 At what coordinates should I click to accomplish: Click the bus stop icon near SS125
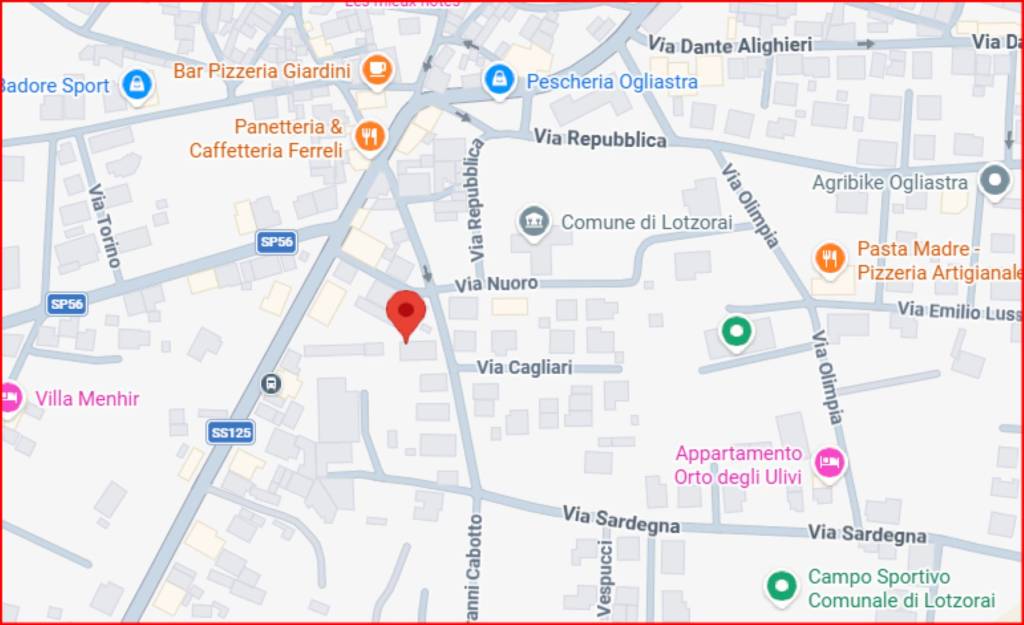[x=270, y=383]
